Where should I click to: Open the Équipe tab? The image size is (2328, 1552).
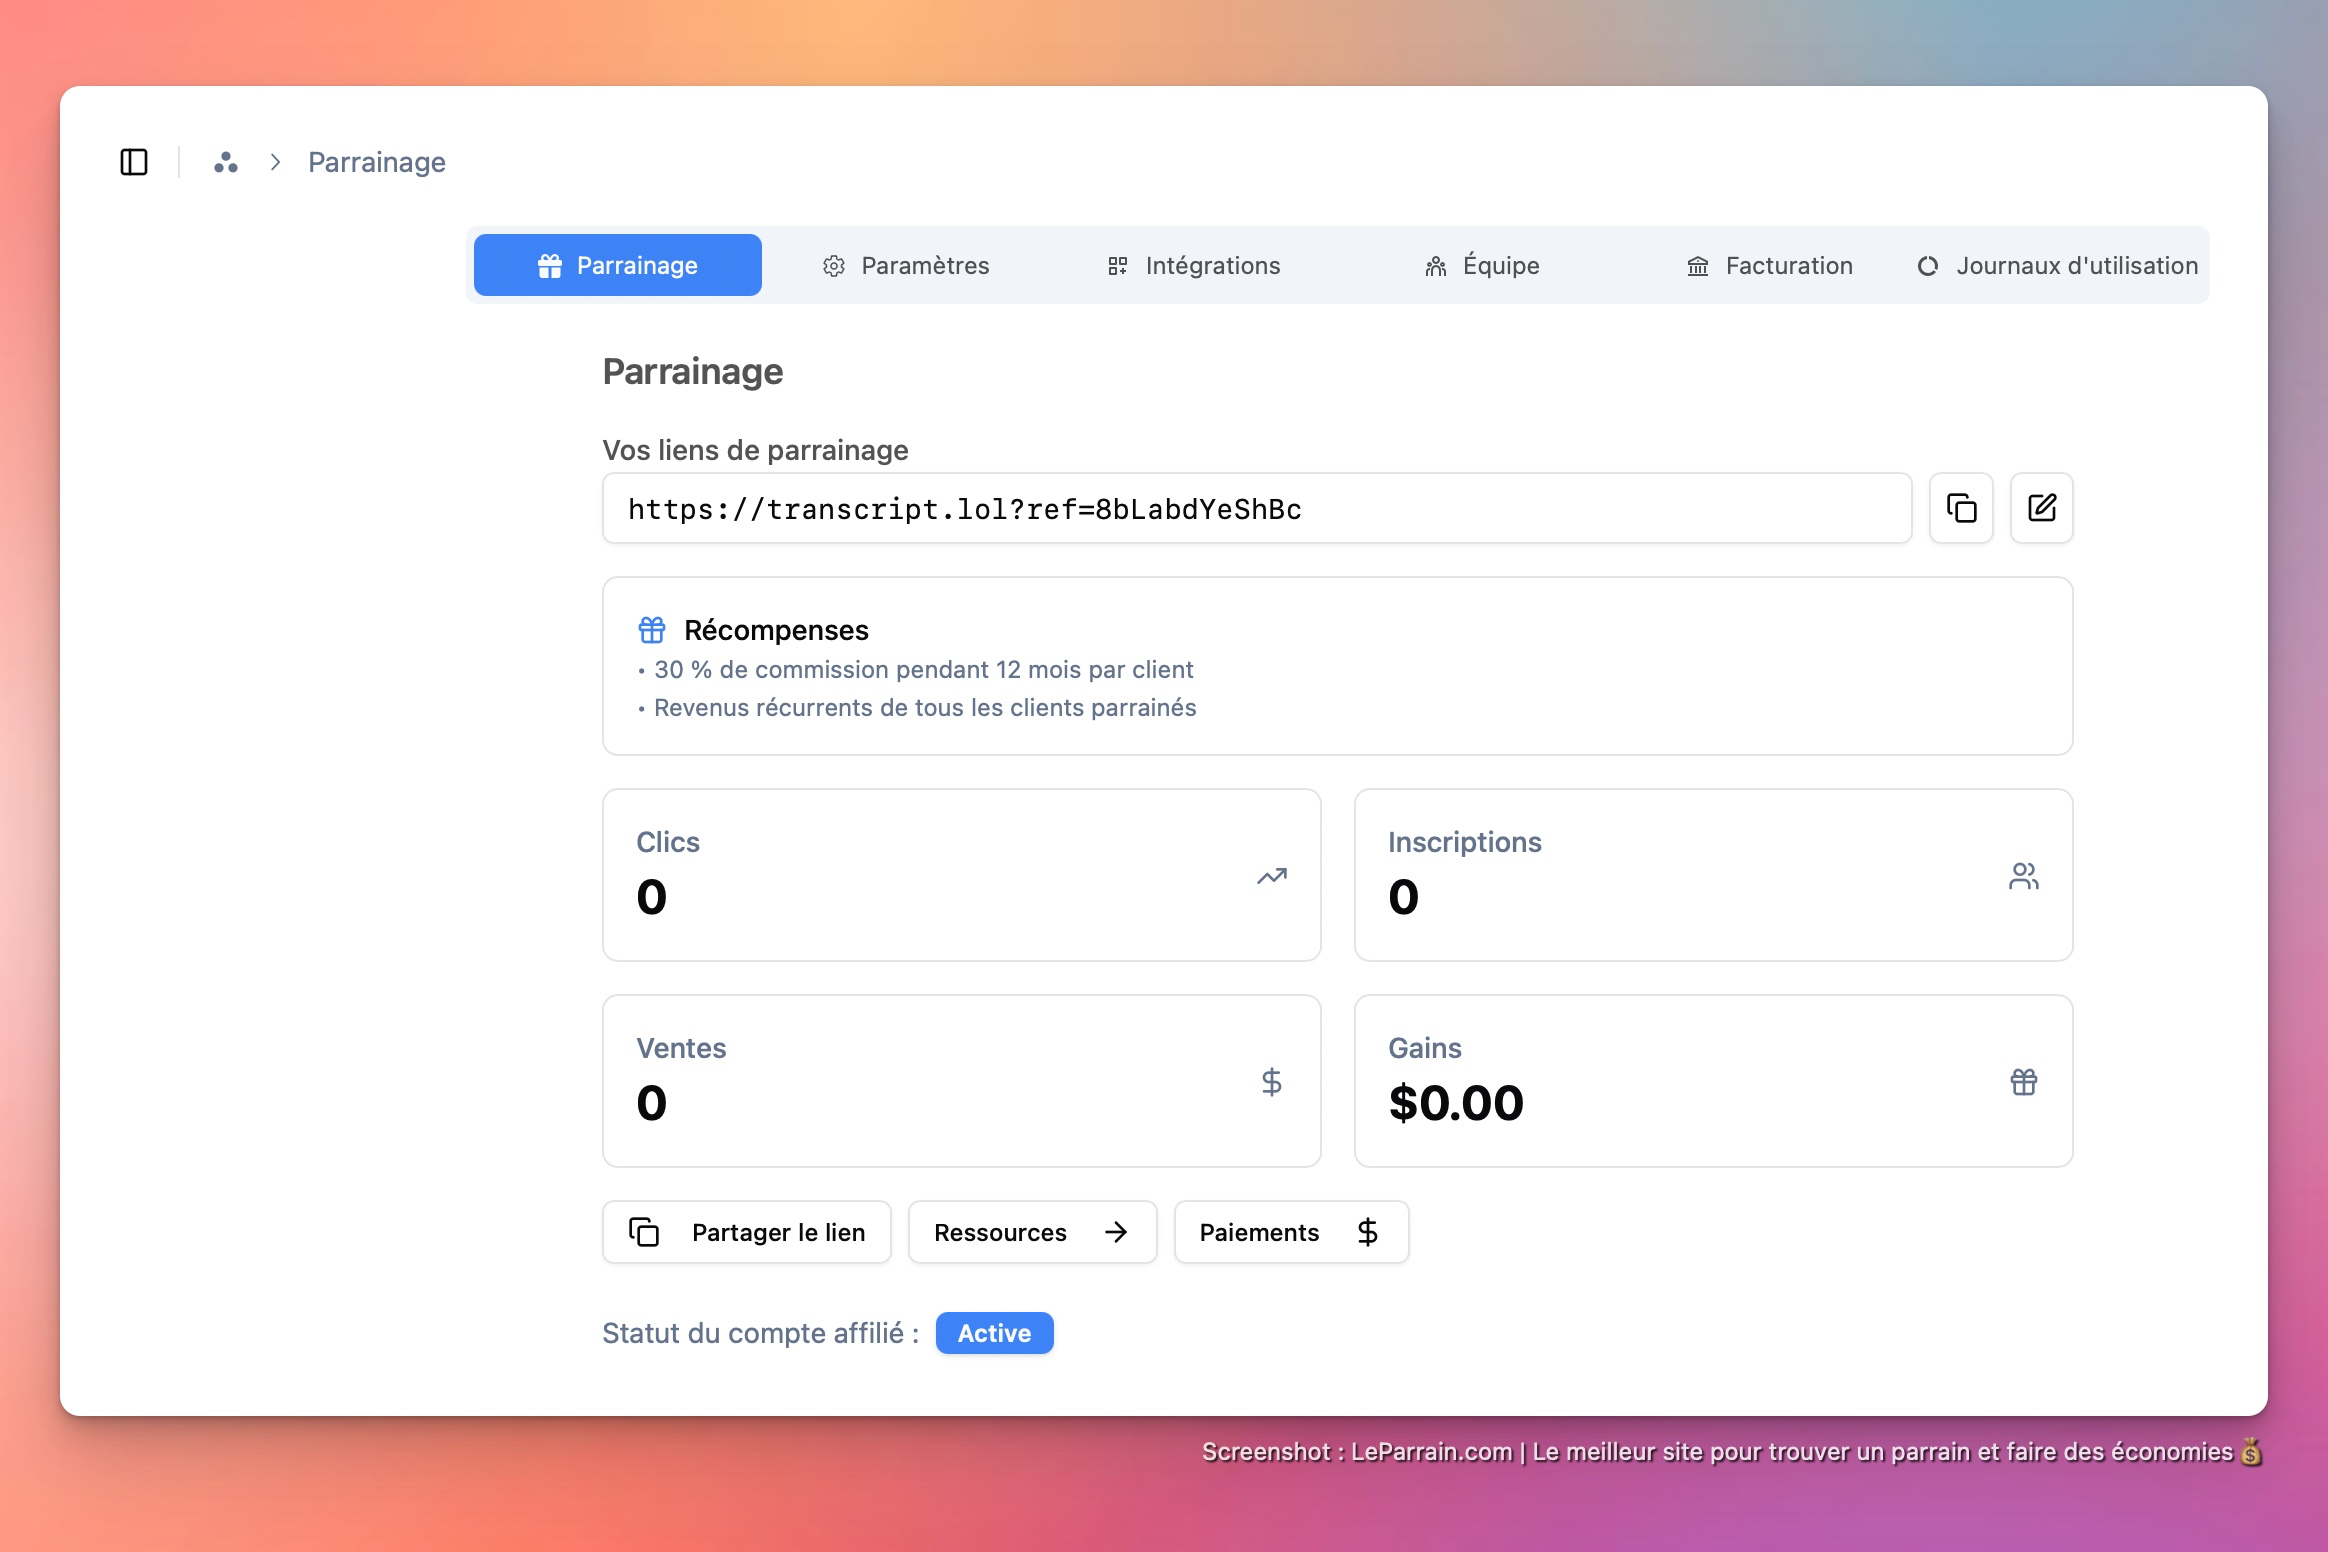[1482, 265]
